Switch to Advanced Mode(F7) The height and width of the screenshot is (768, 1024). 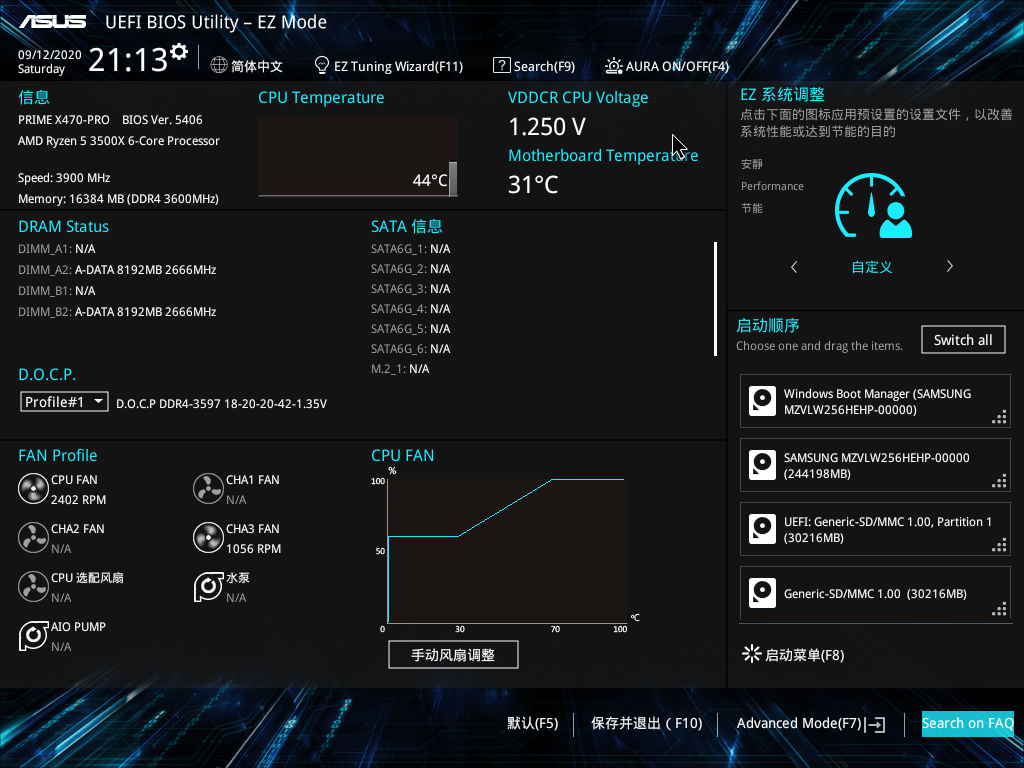tap(811, 724)
